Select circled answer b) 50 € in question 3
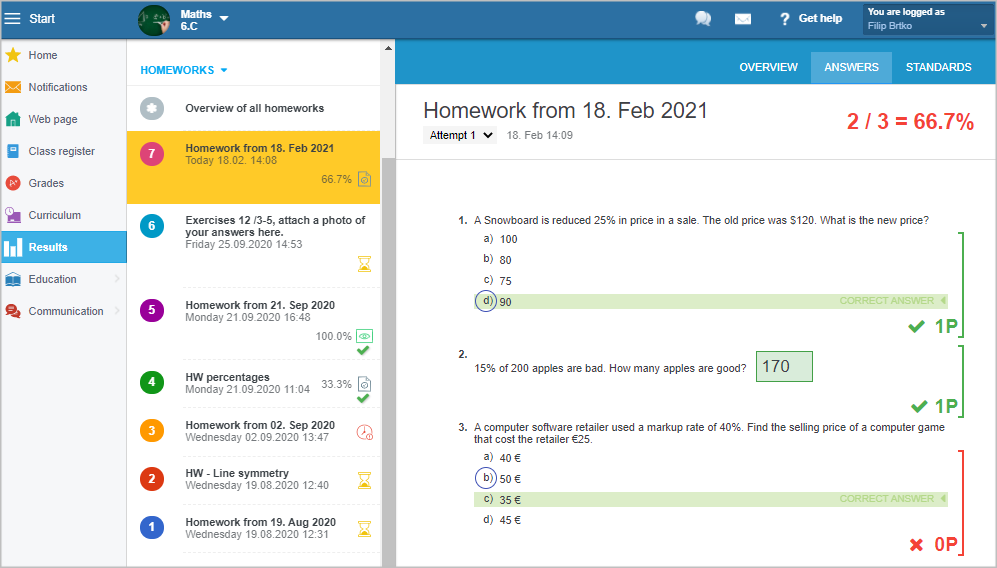997x568 pixels. (498, 478)
